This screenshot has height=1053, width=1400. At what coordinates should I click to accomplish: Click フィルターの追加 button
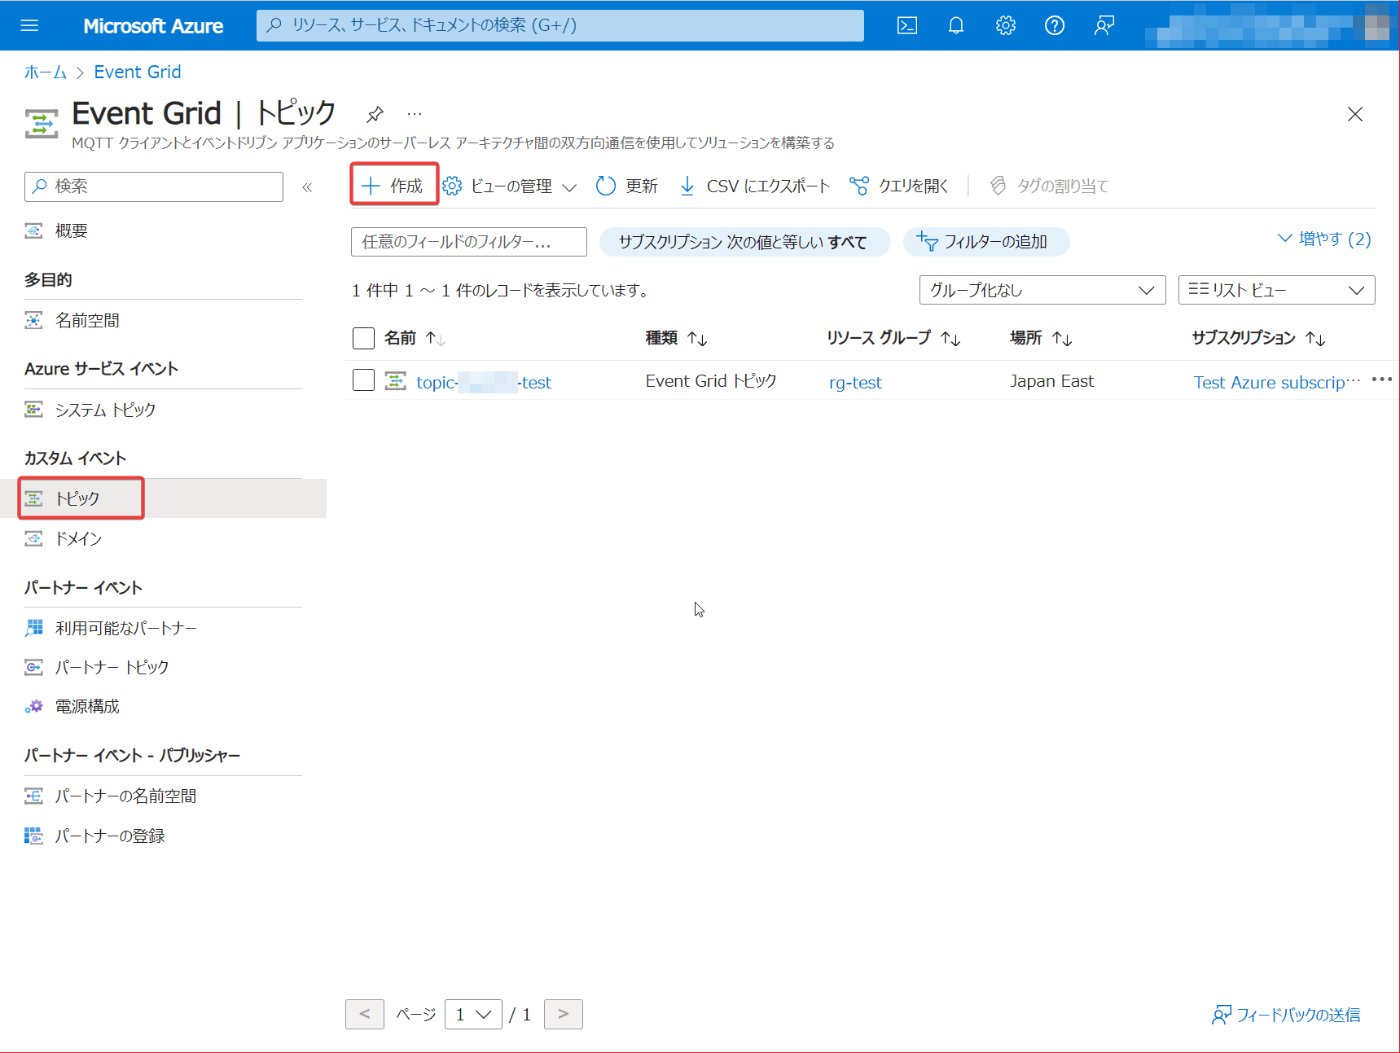click(986, 242)
